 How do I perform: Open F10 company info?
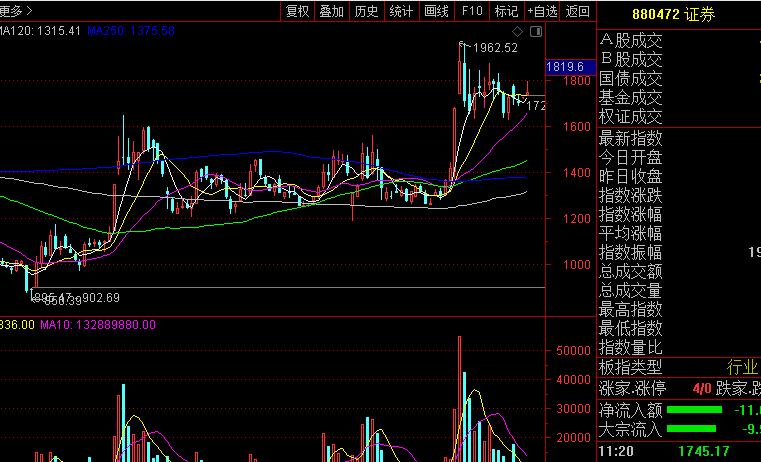click(472, 11)
